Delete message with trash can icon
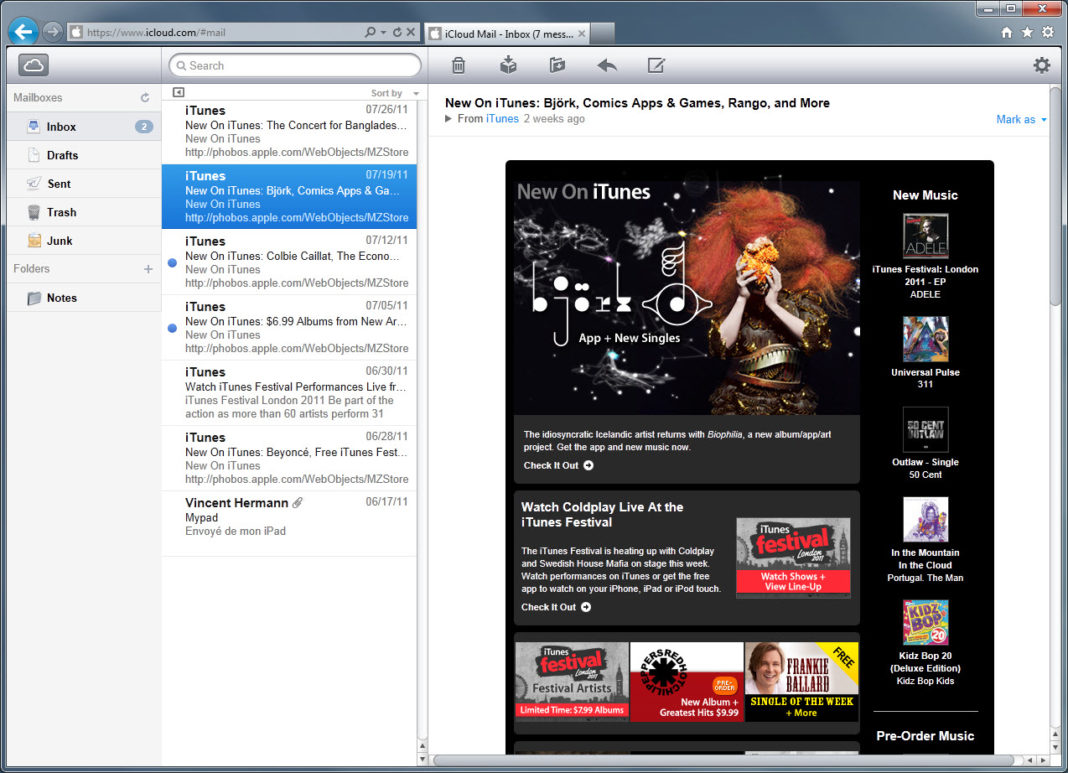1068x773 pixels. click(x=458, y=65)
